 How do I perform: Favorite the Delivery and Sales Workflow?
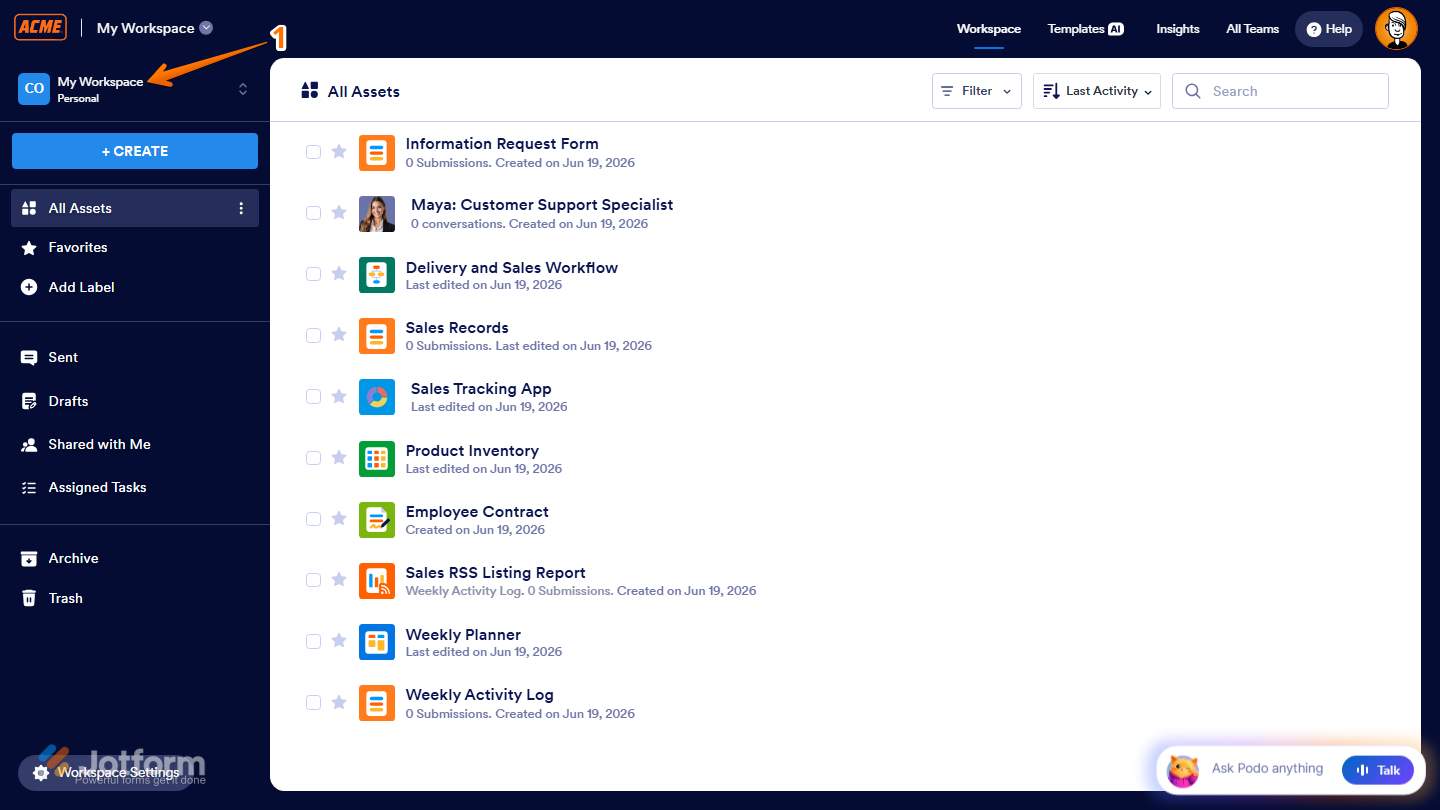click(x=339, y=274)
